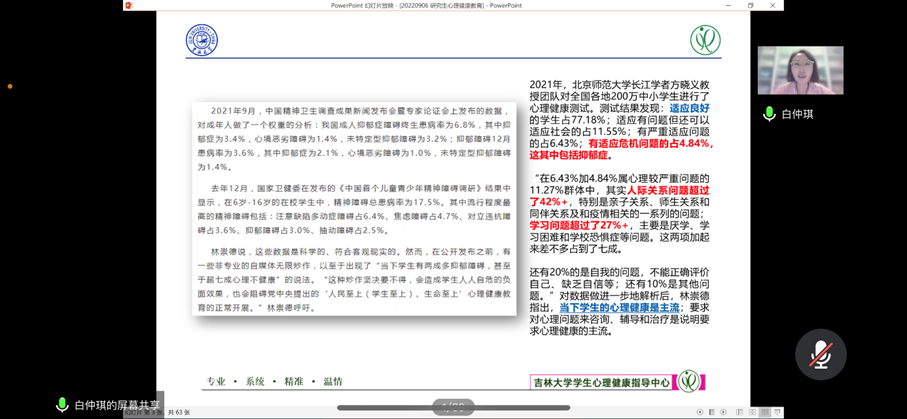Screen dimensions: 907x419
Task: Open slide menu icon between navigation arrows
Action: (x=711, y=412)
